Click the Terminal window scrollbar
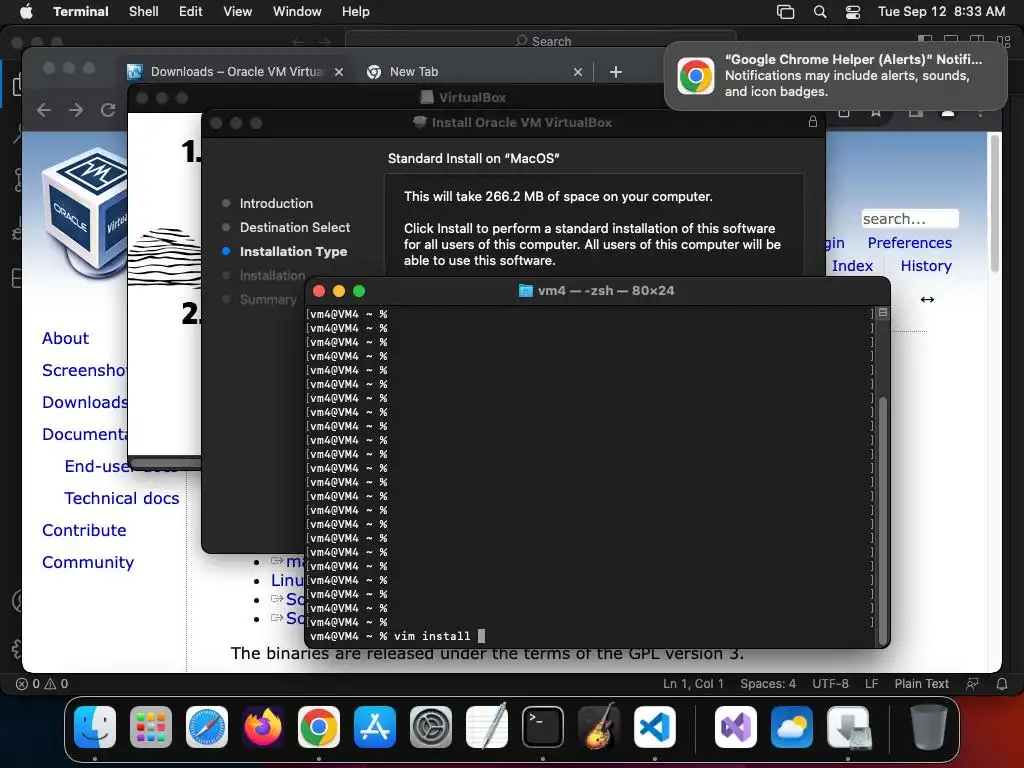 pos(883,519)
